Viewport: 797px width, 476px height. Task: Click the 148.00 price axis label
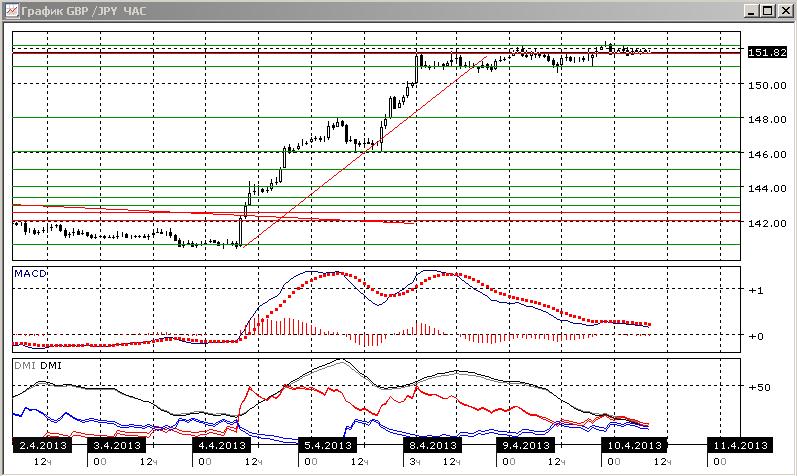767,120
